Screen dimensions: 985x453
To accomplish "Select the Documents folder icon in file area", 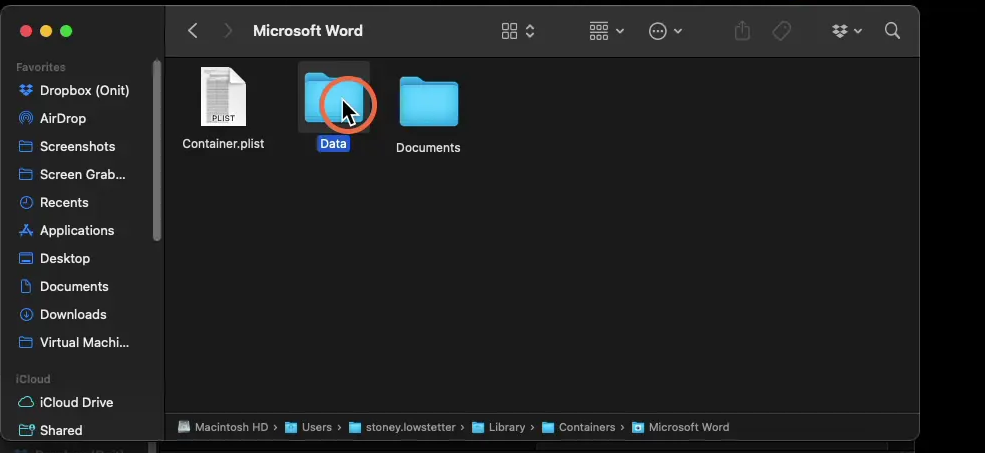I will 428,101.
